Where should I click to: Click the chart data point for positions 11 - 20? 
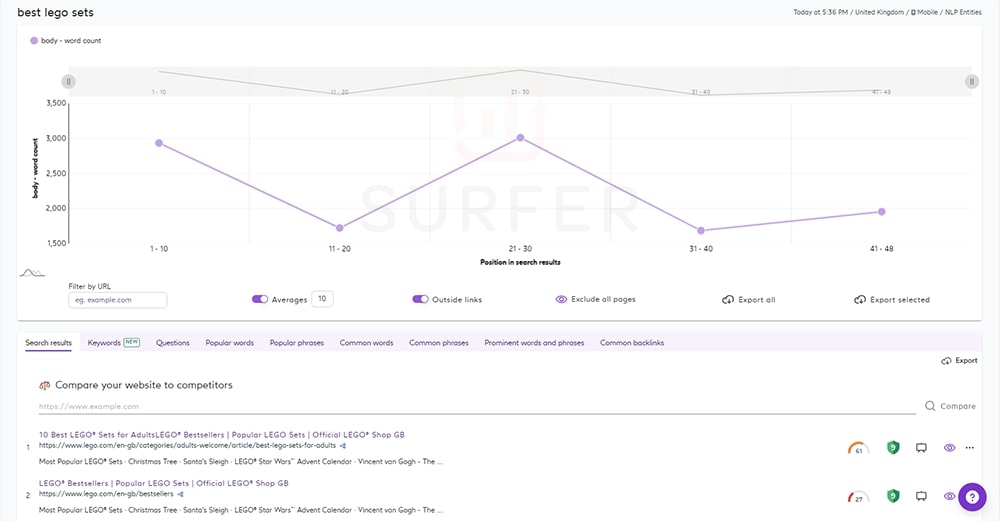(x=339, y=228)
